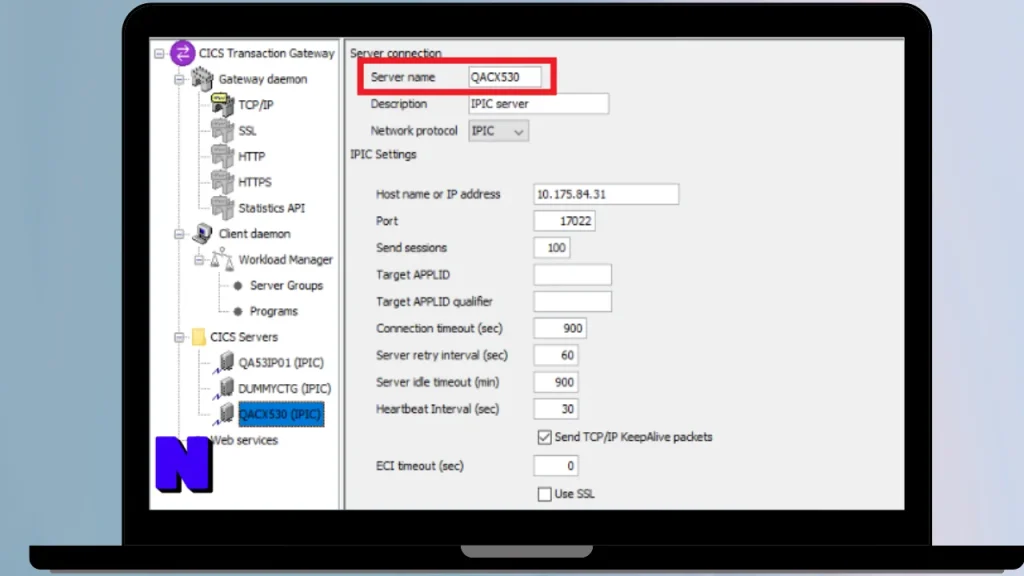Toggle Send TCP/IP KeepAlive packets checkbox
This screenshot has height=576, width=1024.
544,437
